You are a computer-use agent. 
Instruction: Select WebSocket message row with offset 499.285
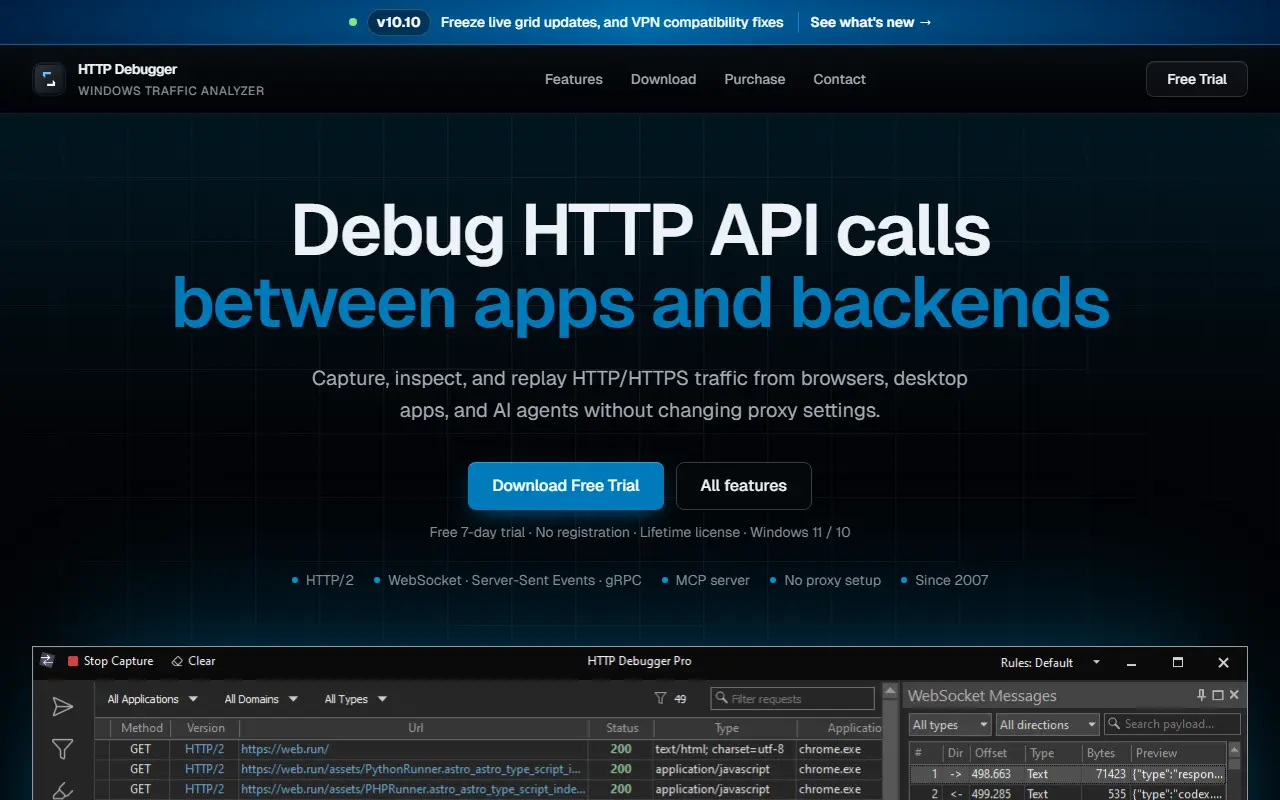[1067, 793]
